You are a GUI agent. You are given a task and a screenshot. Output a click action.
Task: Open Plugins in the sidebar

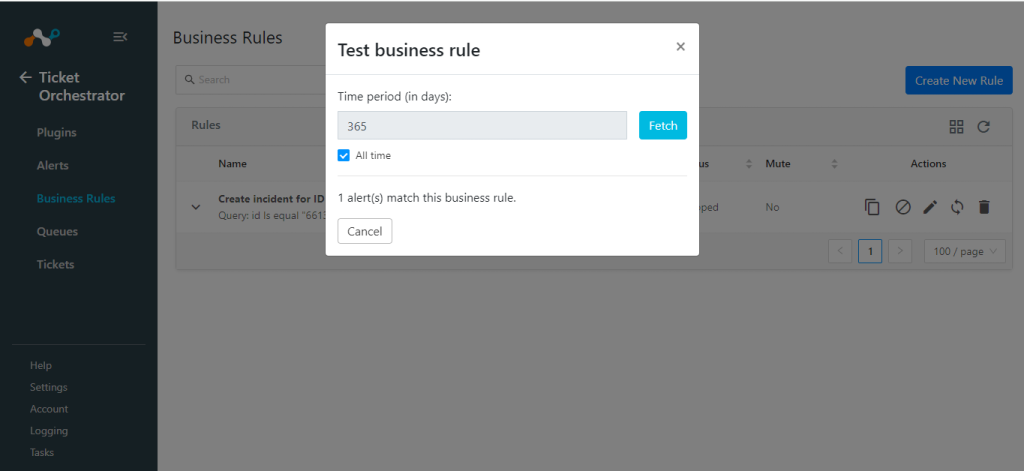(x=57, y=133)
